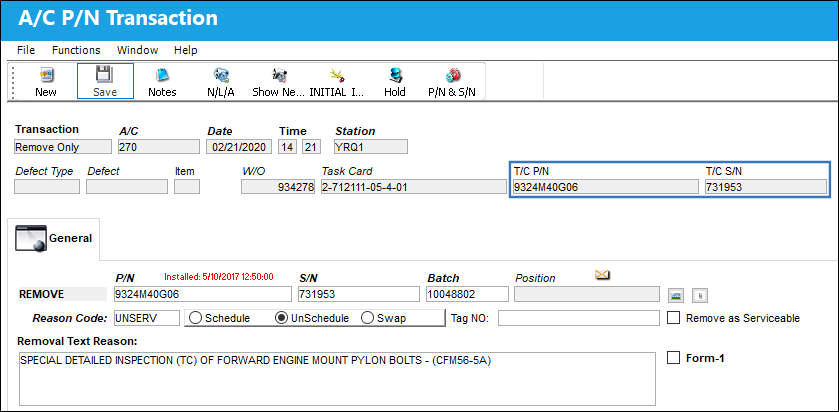The width and height of the screenshot is (839, 412).
Task: Select the Schedule radio button
Action: (196, 318)
